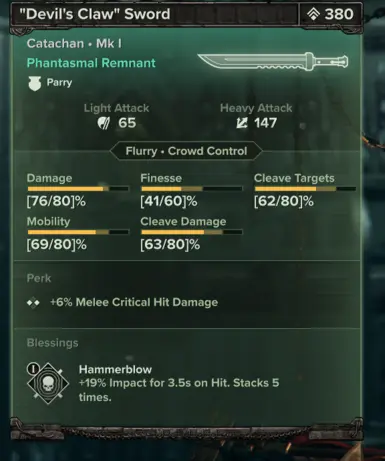
Task: Click the Heavy Attack 147 value
Action: [x=265, y=123]
